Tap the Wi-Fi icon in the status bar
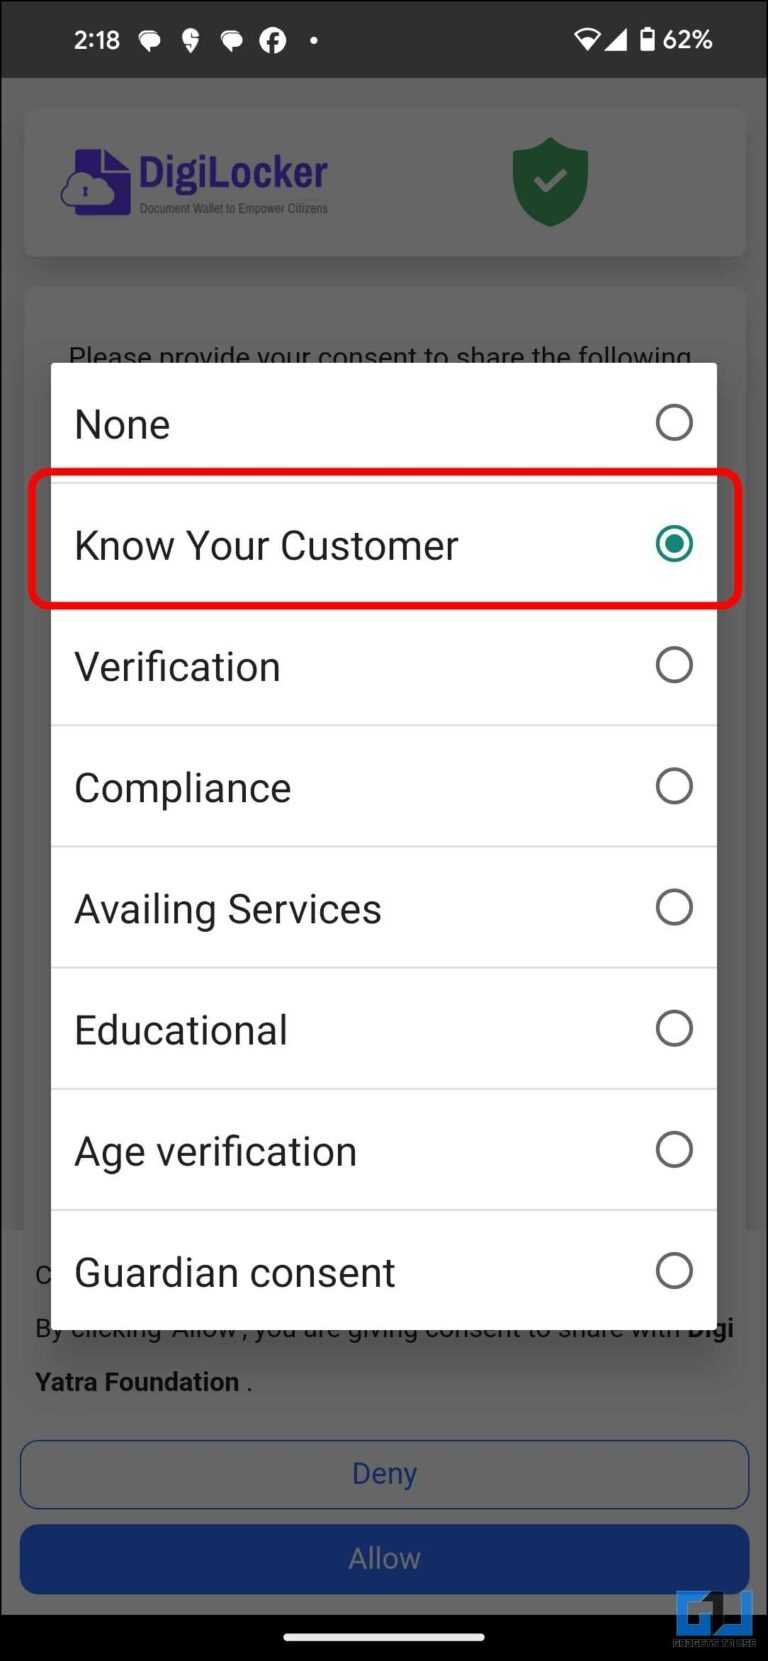Image resolution: width=768 pixels, height=1661 pixels. [x=588, y=40]
